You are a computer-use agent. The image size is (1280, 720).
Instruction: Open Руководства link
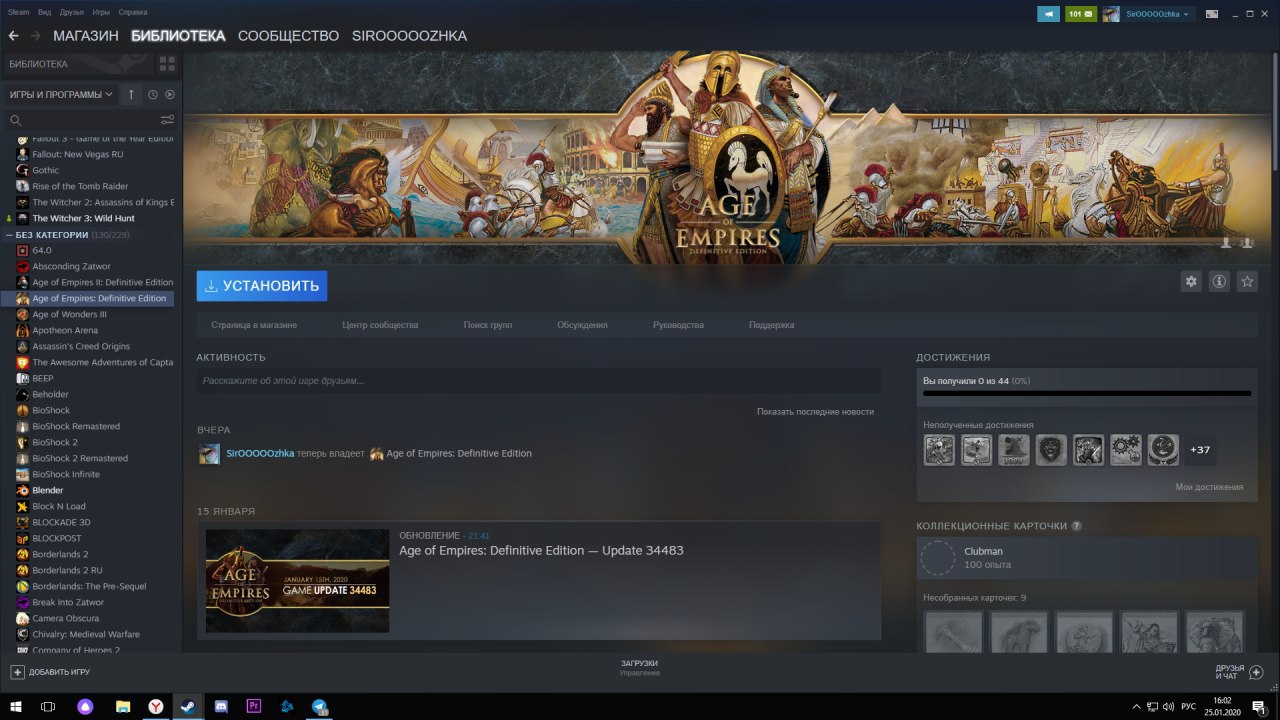[678, 325]
